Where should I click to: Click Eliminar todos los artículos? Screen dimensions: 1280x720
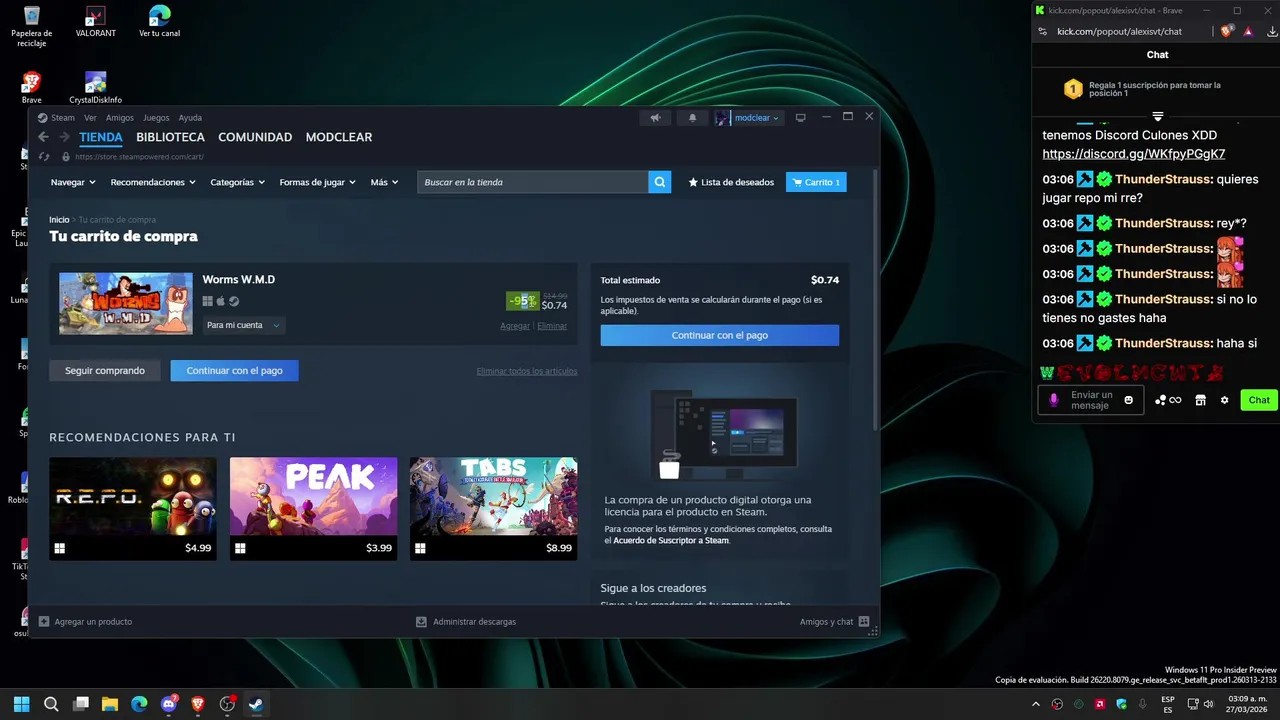pyautogui.click(x=527, y=371)
